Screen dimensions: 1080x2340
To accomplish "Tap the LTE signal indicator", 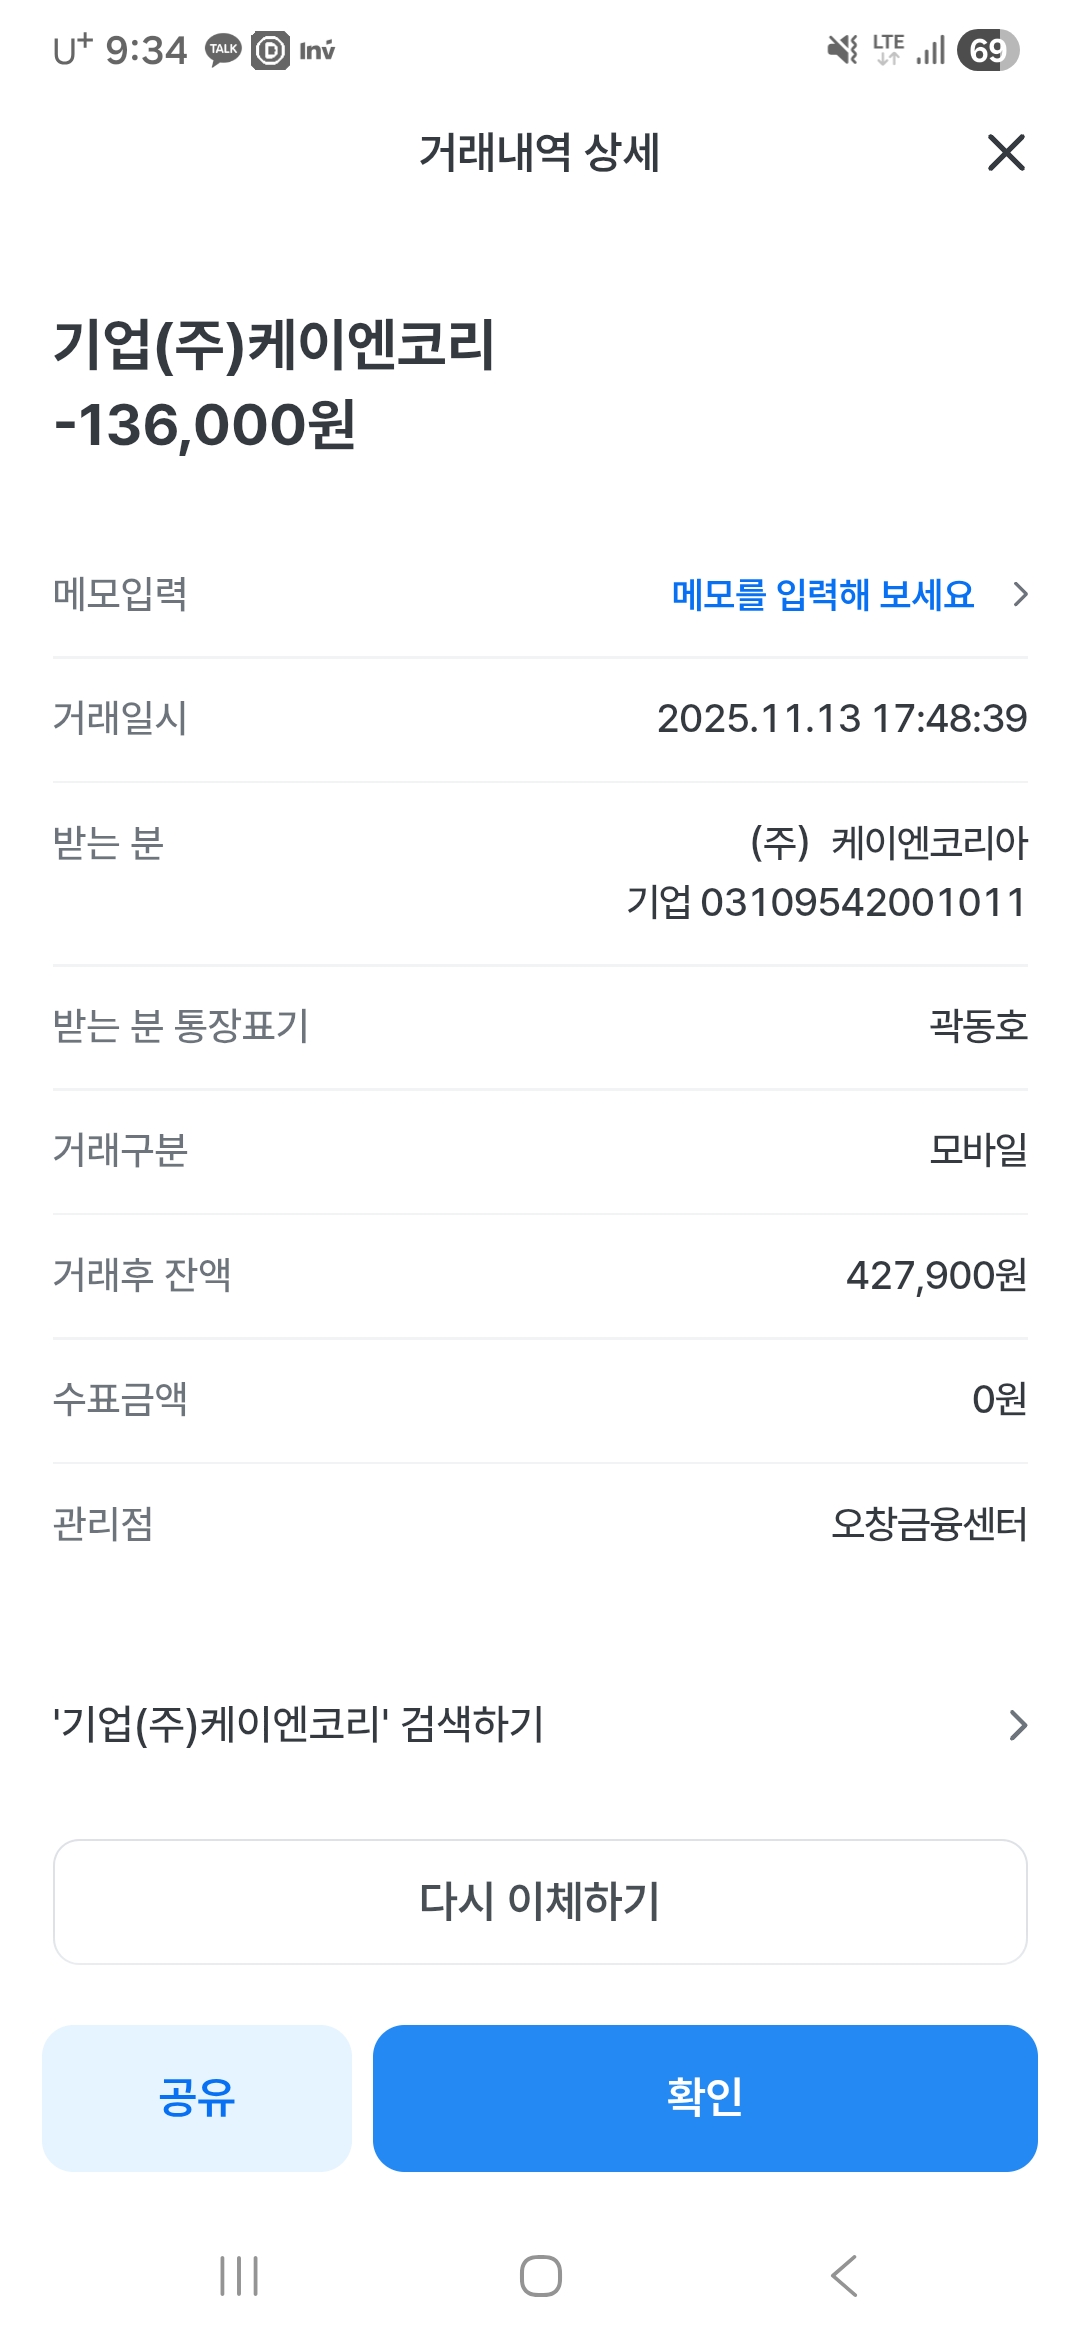I will (x=888, y=49).
